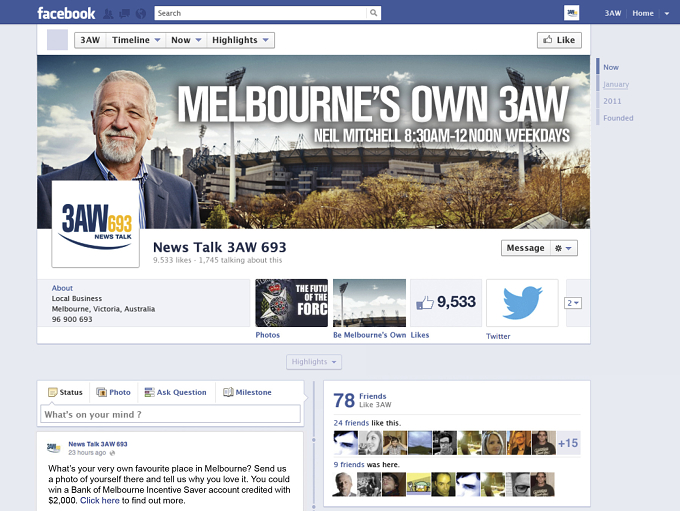Image resolution: width=680 pixels, height=511 pixels.
Task: Show the +15 more friends
Action: click(x=568, y=443)
